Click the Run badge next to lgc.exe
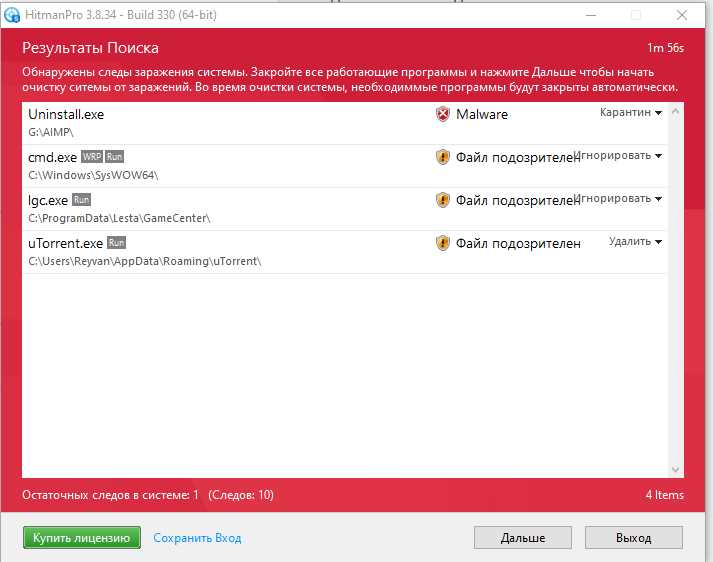Viewport: 713px width, 562px height. pos(81,200)
